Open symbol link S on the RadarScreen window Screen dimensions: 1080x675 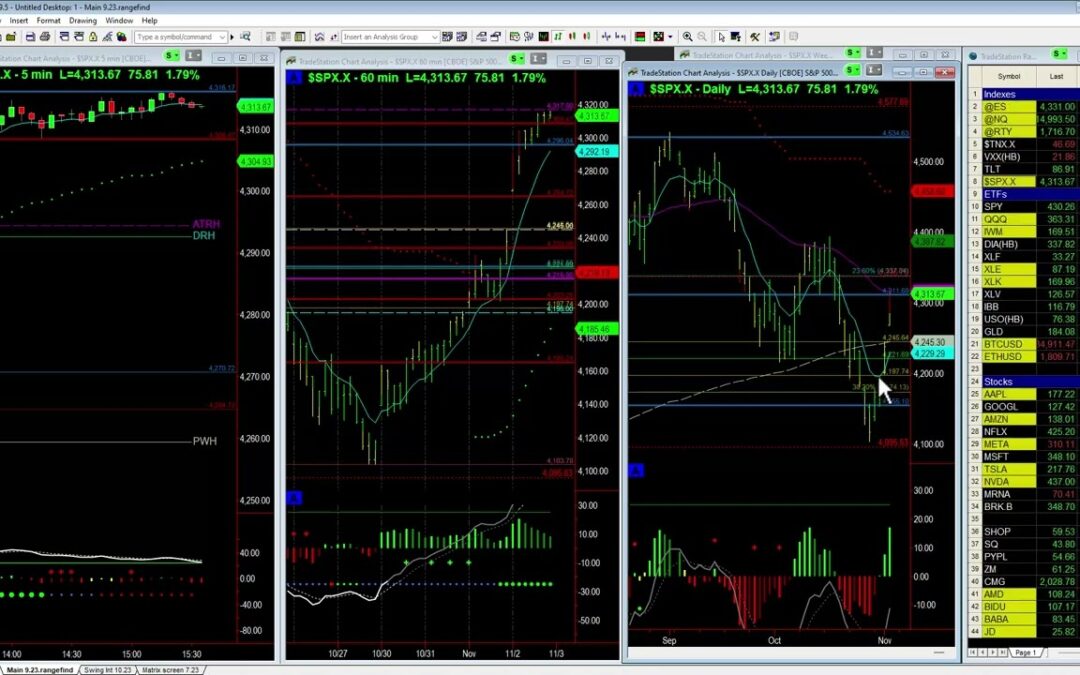(1059, 54)
